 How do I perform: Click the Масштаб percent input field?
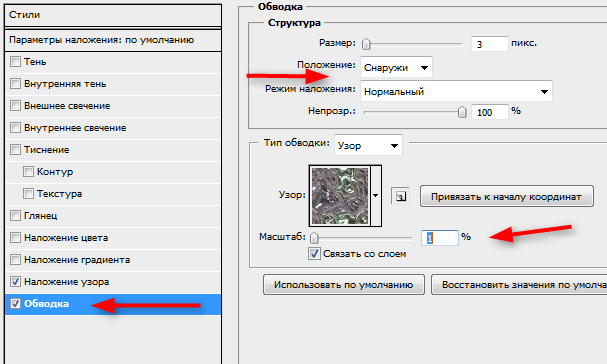[x=439, y=237]
